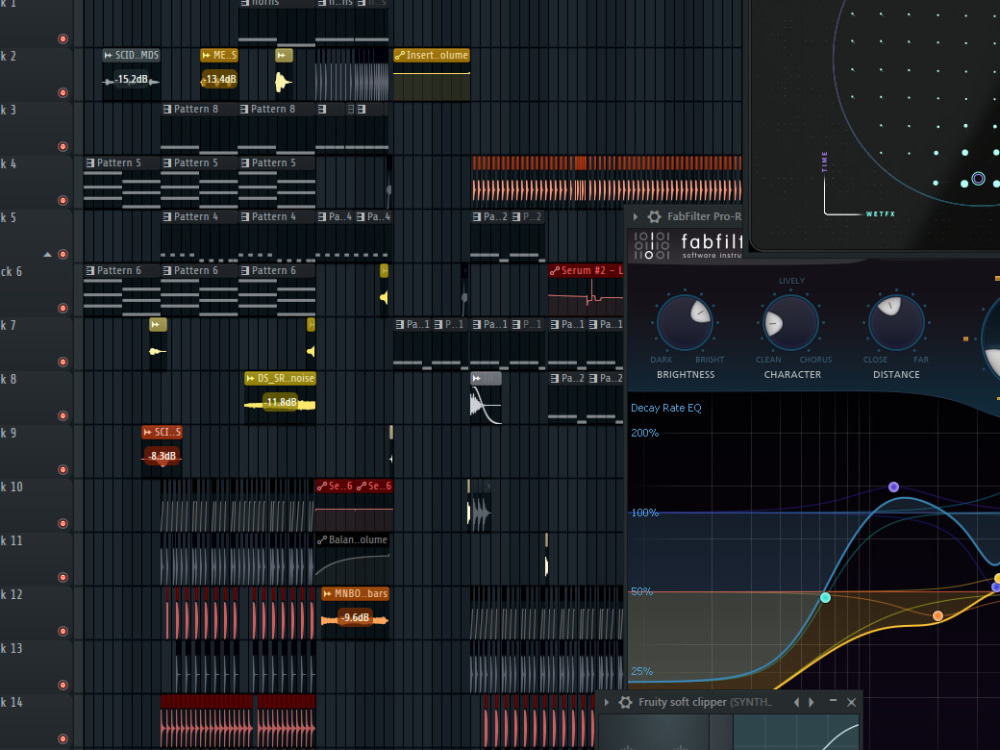The width and height of the screenshot is (1000, 750).
Task: Mute Track 7 with its red switch
Action: pyautogui.click(x=62, y=362)
